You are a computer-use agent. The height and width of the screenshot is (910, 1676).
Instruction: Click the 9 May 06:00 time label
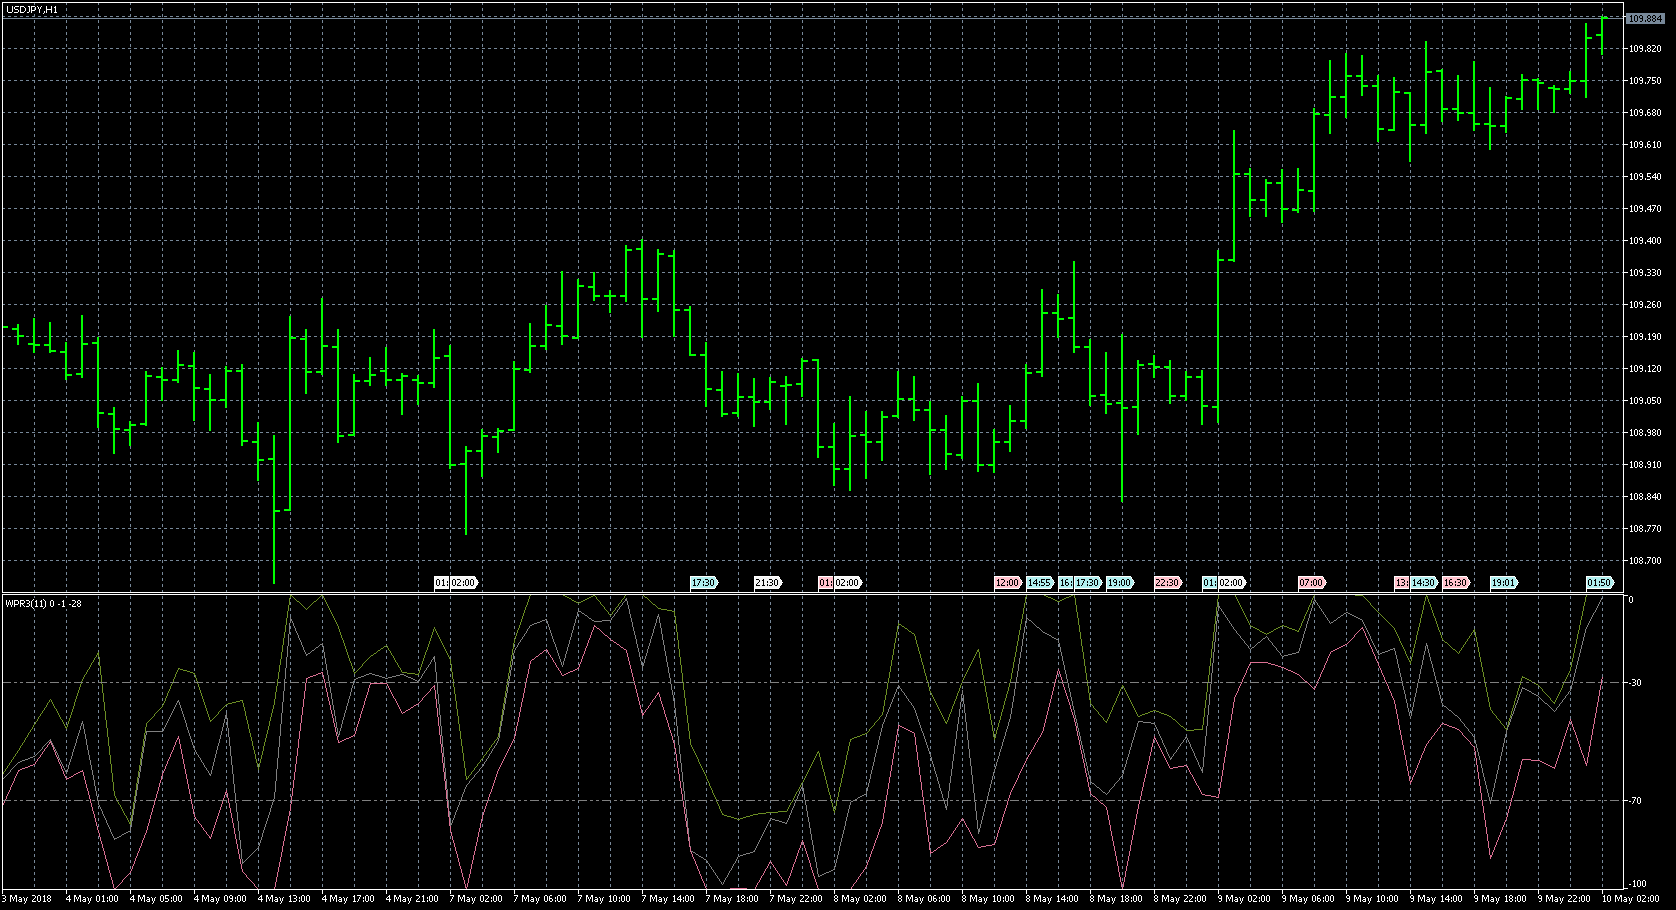pos(1311,899)
